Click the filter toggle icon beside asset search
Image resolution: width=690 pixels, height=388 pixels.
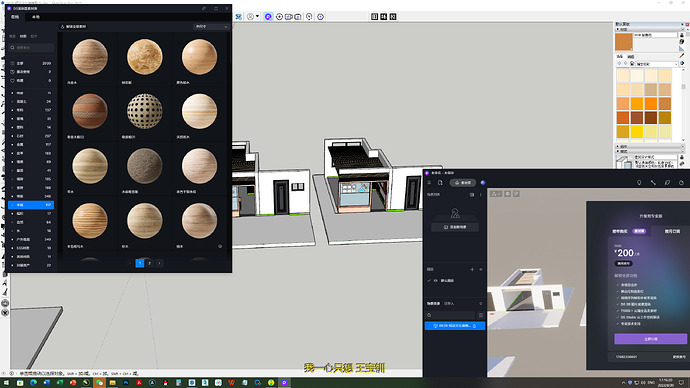coord(481,315)
